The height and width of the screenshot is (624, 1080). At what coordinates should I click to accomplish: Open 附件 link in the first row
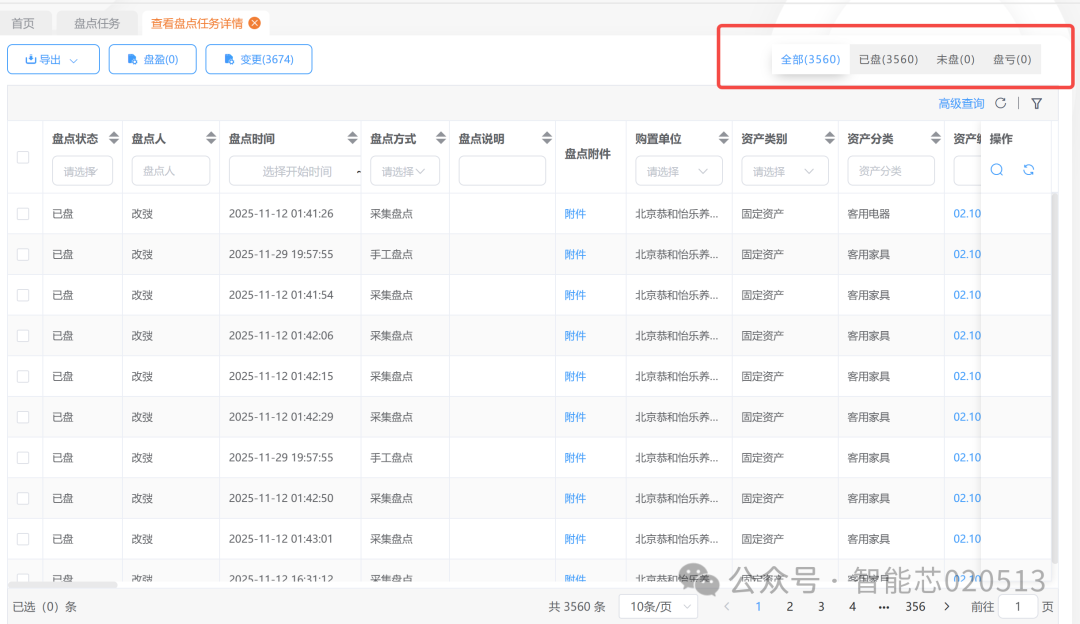click(x=575, y=214)
